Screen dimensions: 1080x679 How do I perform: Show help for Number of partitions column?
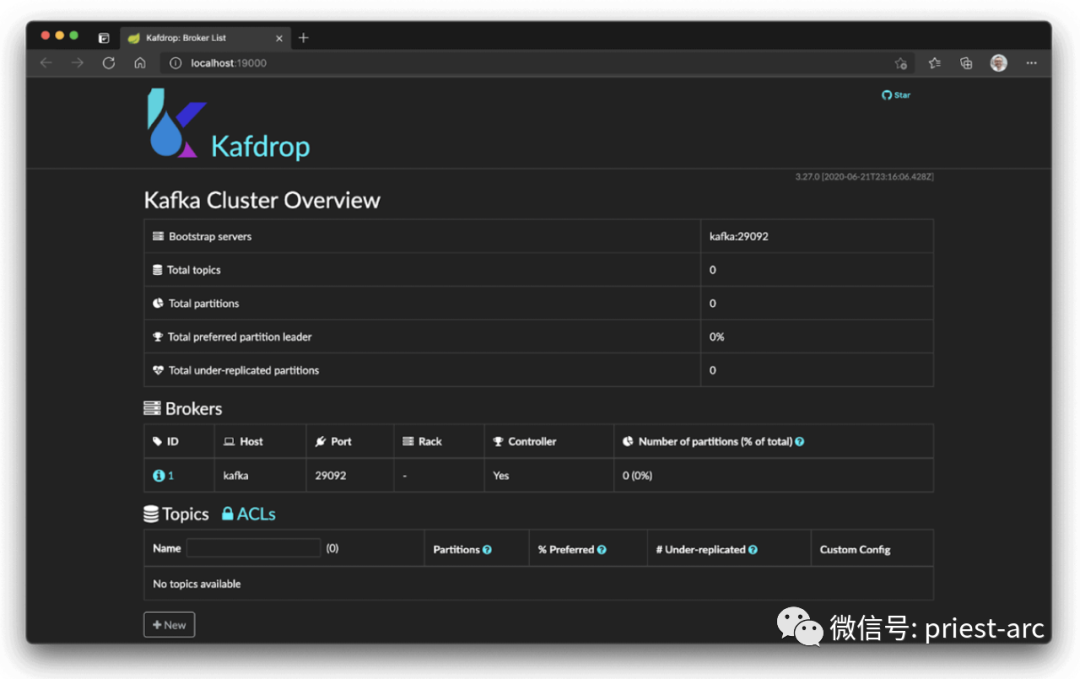[800, 441]
